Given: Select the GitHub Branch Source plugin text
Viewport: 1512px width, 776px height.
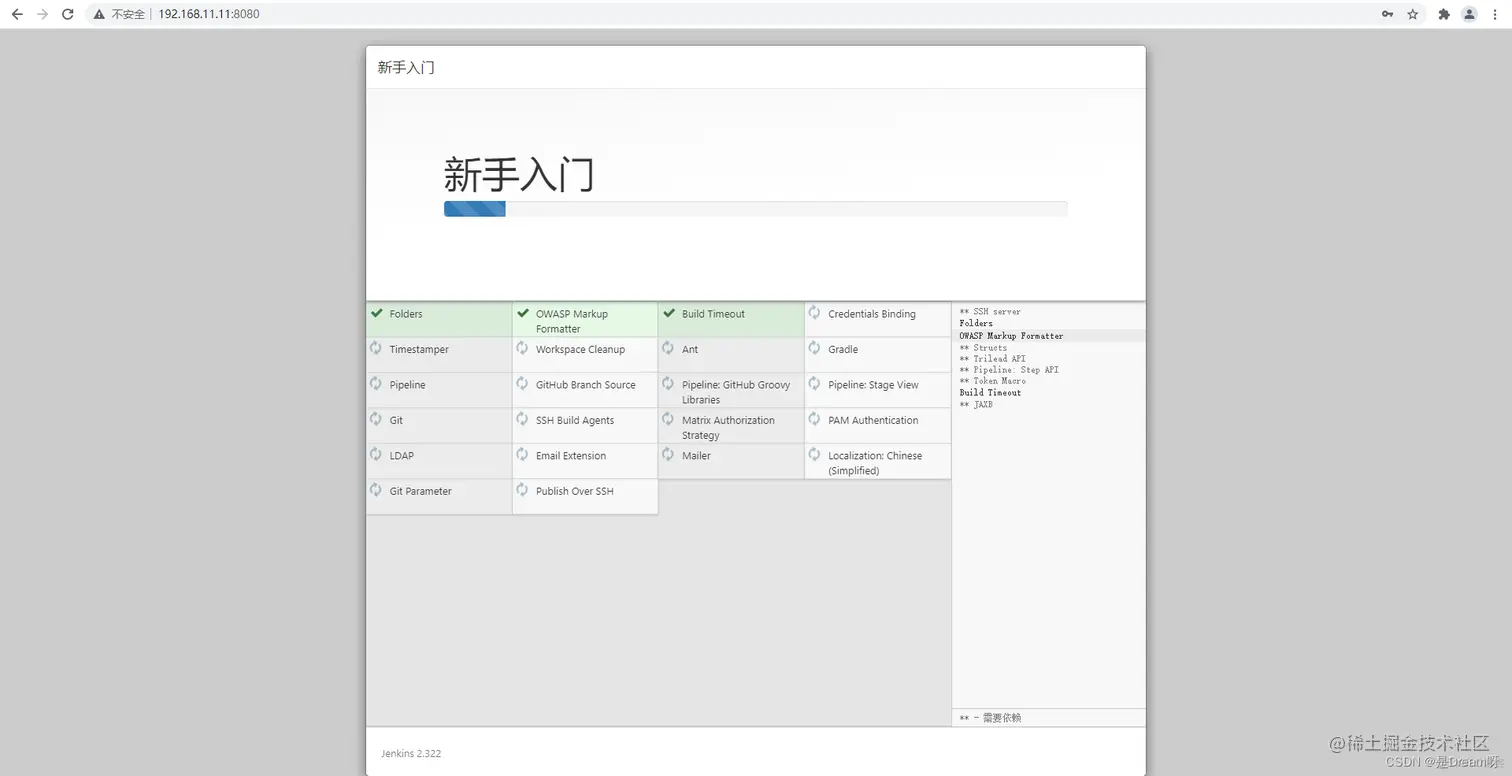Looking at the screenshot, I should (x=586, y=385).
